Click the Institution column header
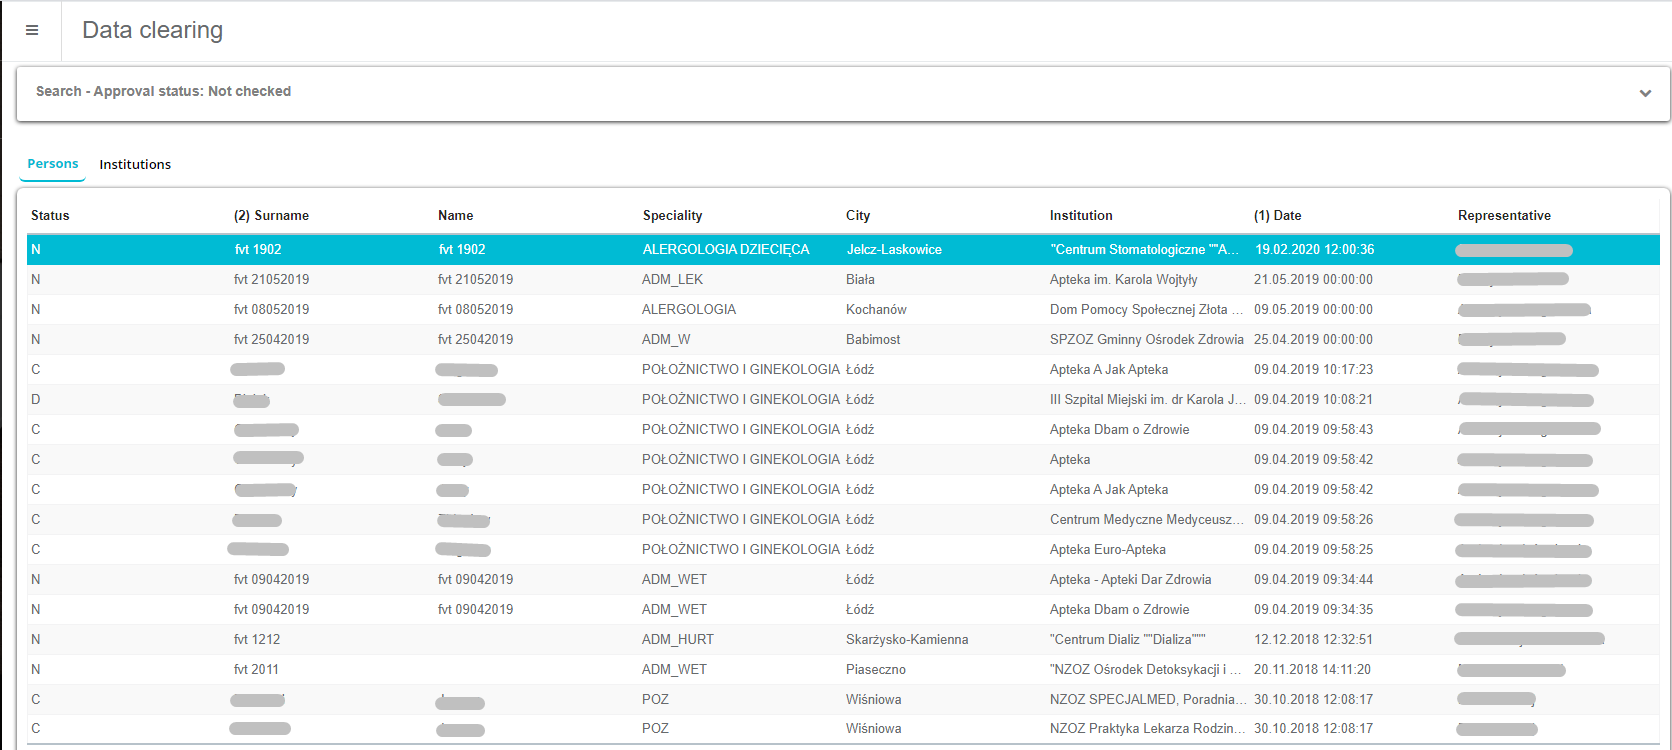 tap(1080, 215)
